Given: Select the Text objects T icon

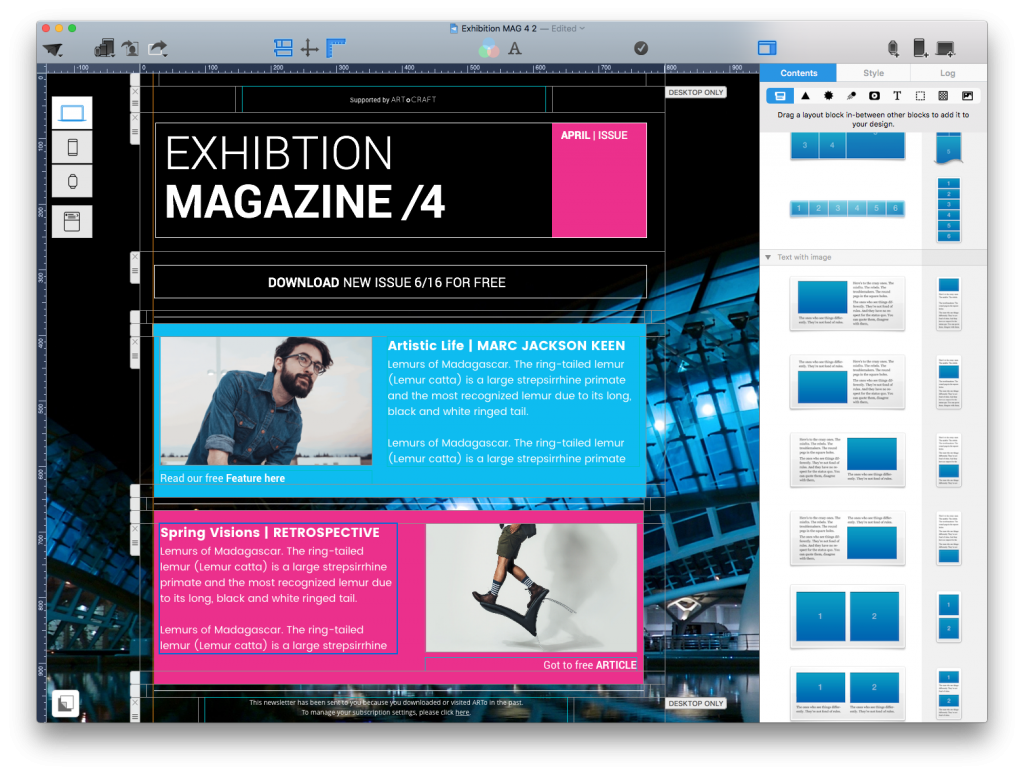Looking at the screenshot, I should 897,96.
